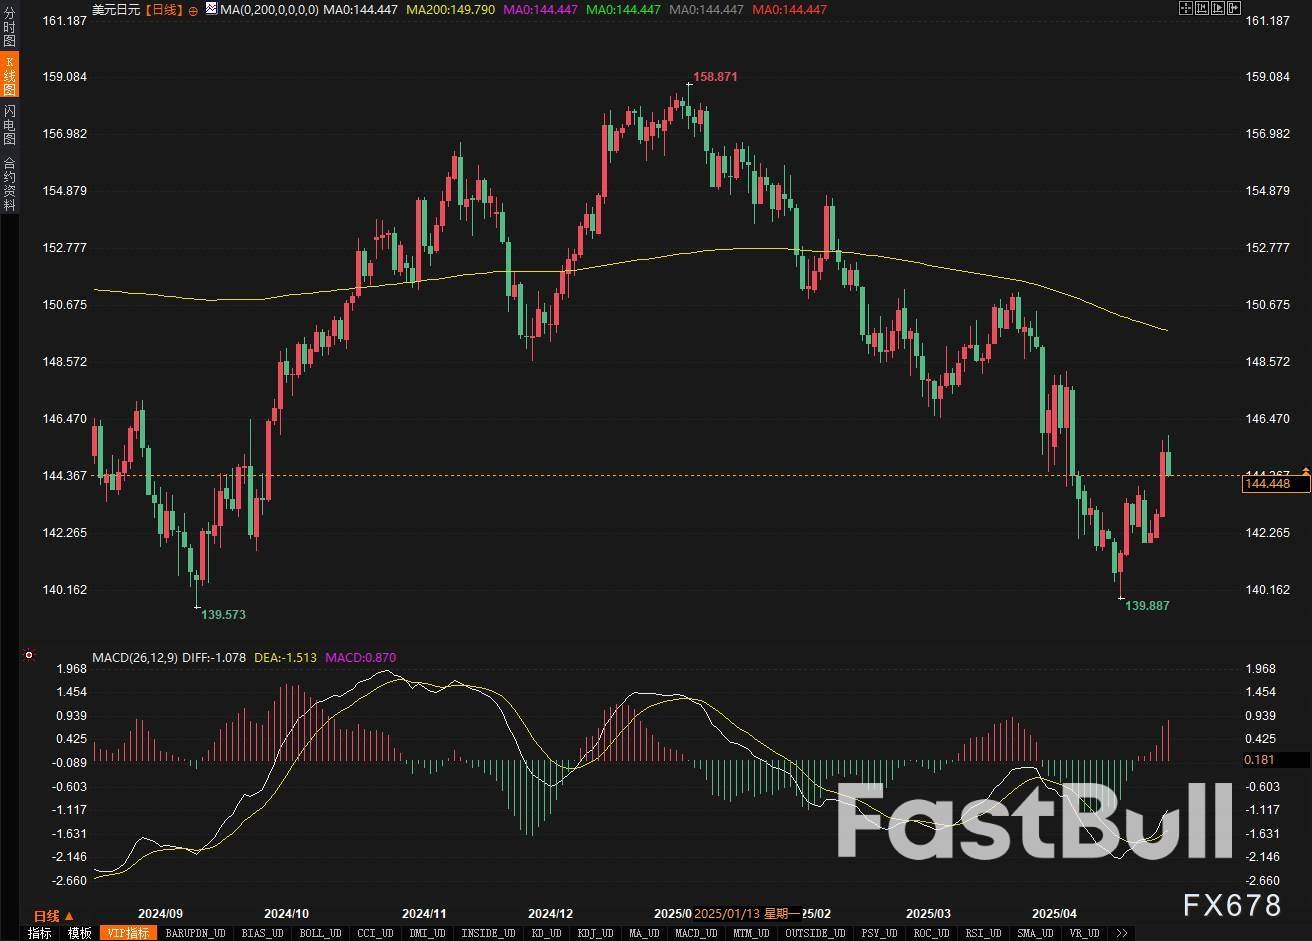Image resolution: width=1312 pixels, height=941 pixels.
Task: Click the crosshair cursor icon at top right
Action: point(1185,8)
